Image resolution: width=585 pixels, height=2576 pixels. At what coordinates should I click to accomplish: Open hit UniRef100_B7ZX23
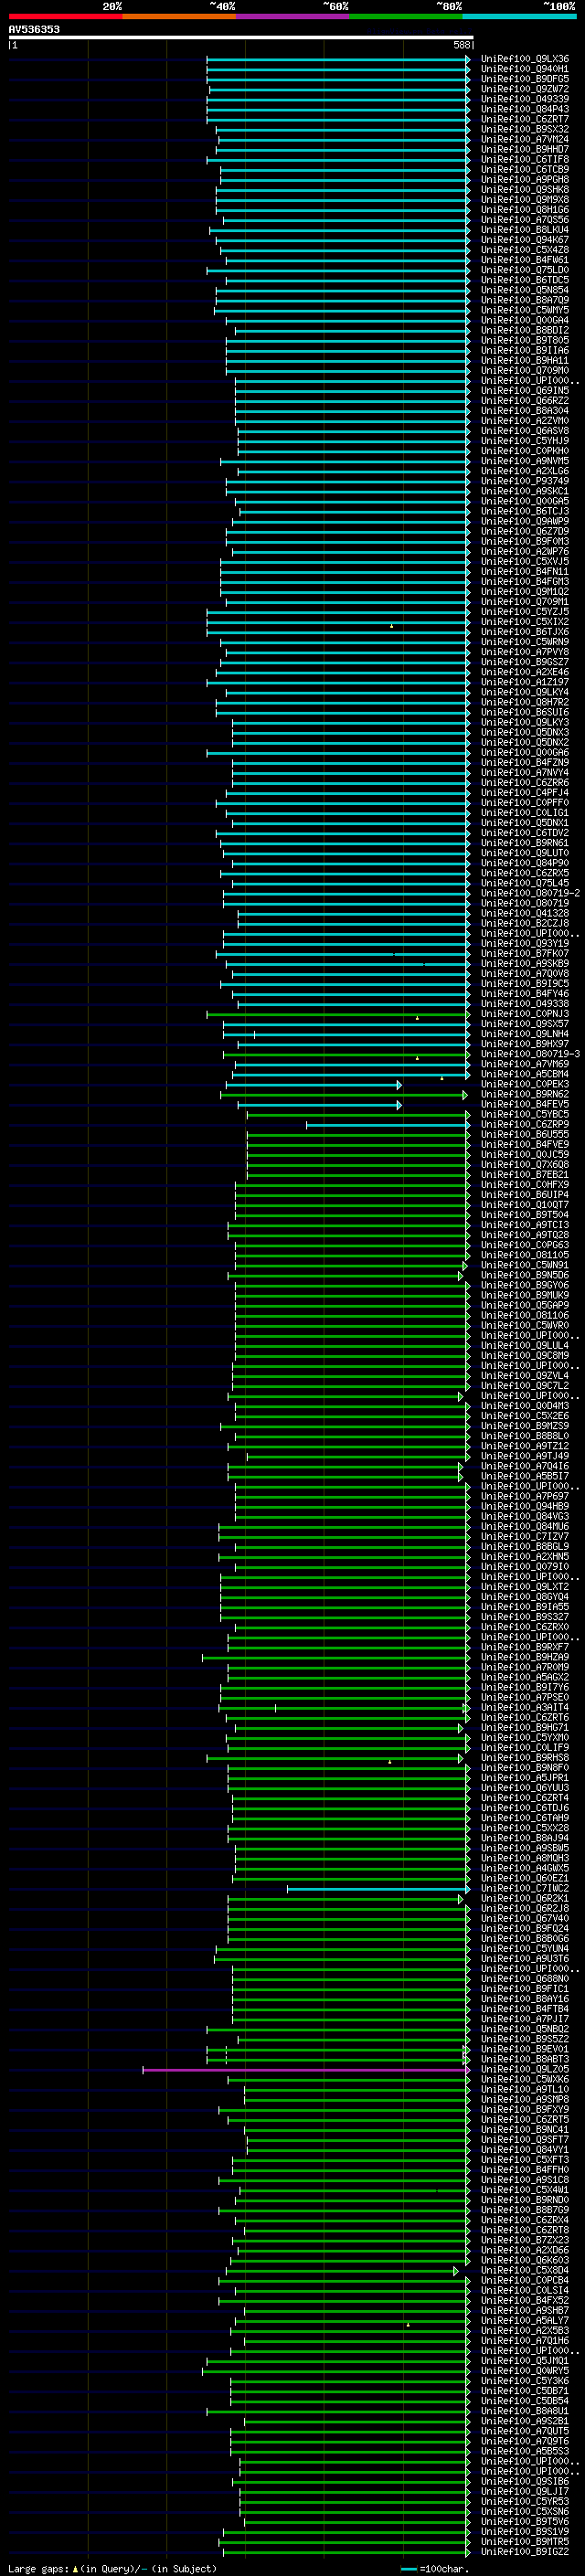[525, 2240]
